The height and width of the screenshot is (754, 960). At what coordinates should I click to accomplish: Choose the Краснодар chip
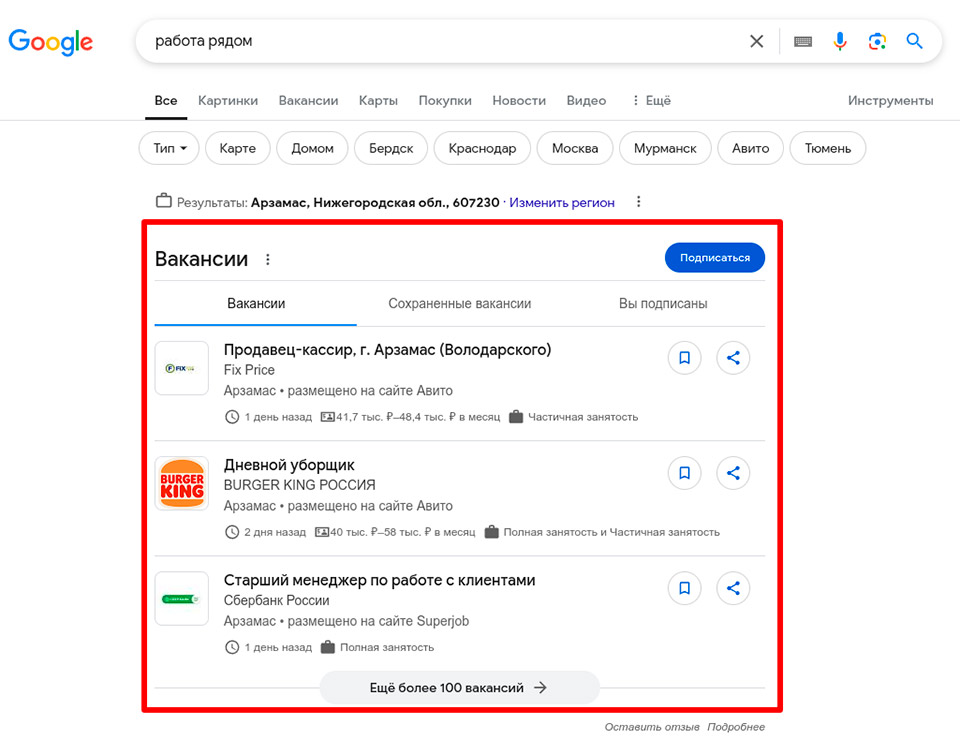pos(482,148)
